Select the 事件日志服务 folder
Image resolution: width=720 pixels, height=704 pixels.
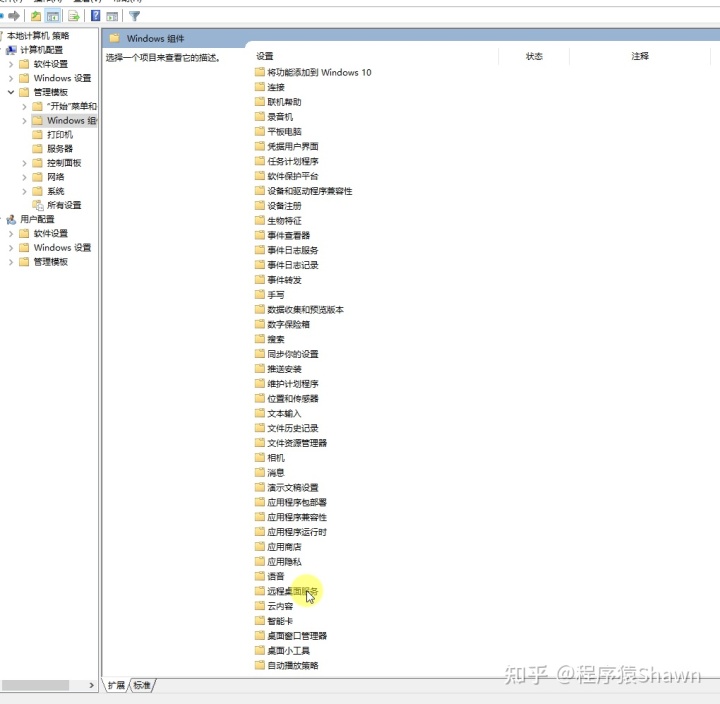pos(292,250)
